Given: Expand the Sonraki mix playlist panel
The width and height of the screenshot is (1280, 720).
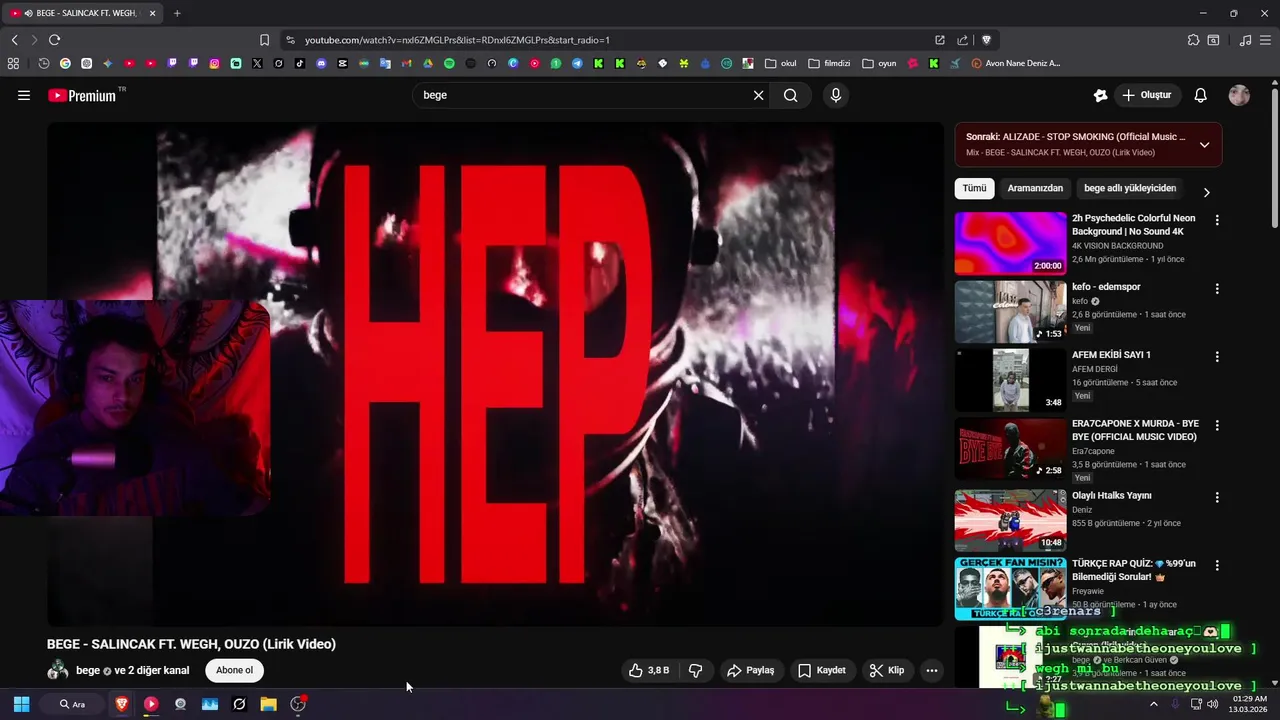Looking at the screenshot, I should [1204, 144].
